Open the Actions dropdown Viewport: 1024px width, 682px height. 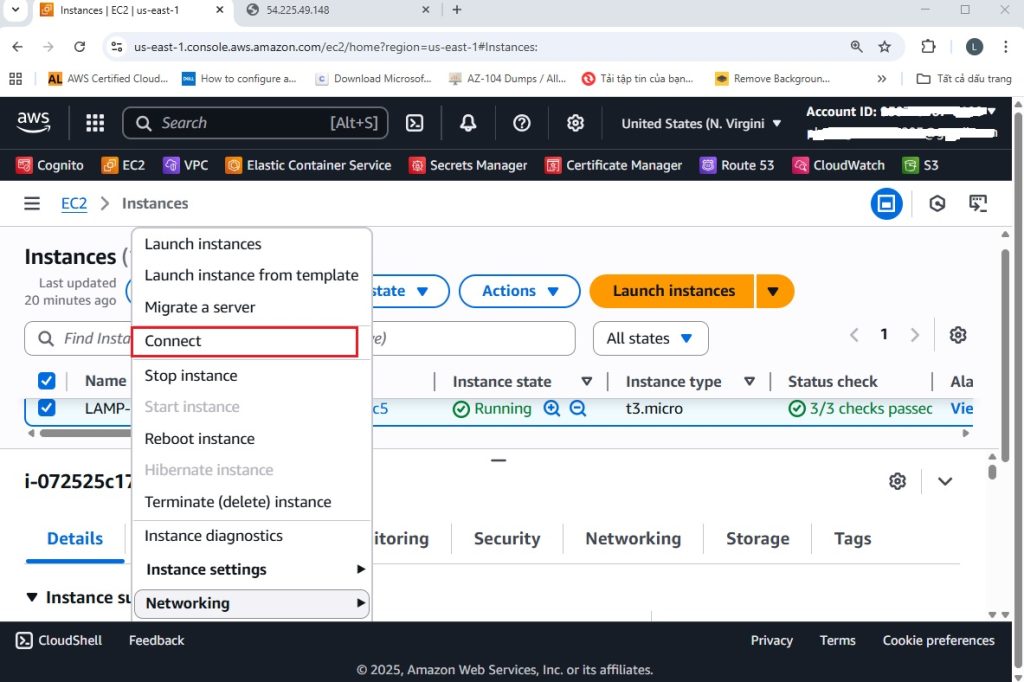click(x=520, y=291)
